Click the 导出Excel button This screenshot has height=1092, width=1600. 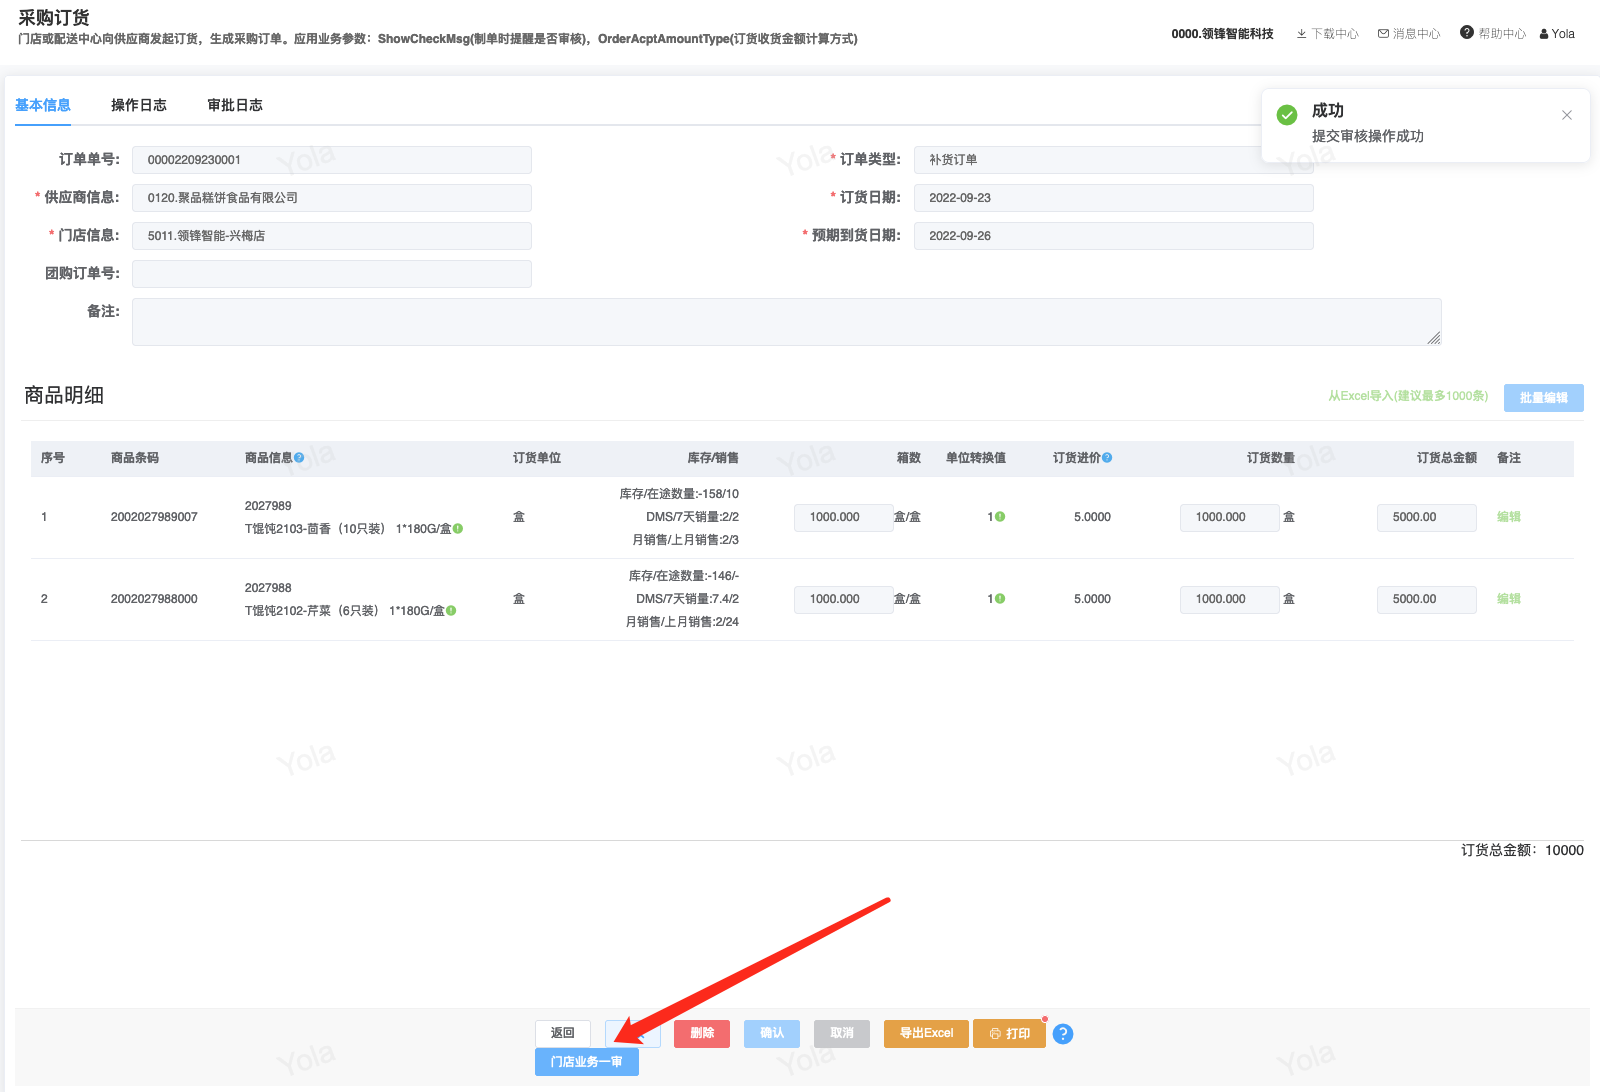pyautogui.click(x=926, y=1034)
